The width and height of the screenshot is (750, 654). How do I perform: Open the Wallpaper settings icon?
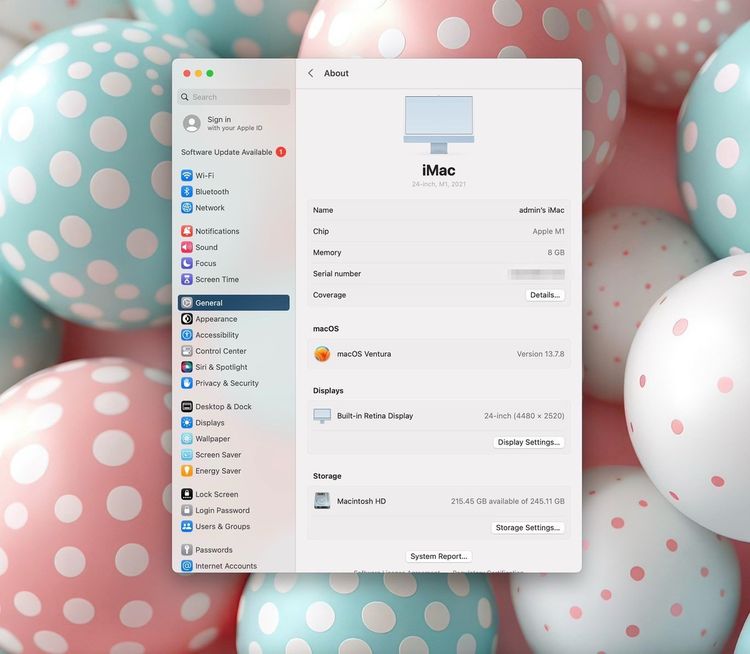(x=187, y=439)
